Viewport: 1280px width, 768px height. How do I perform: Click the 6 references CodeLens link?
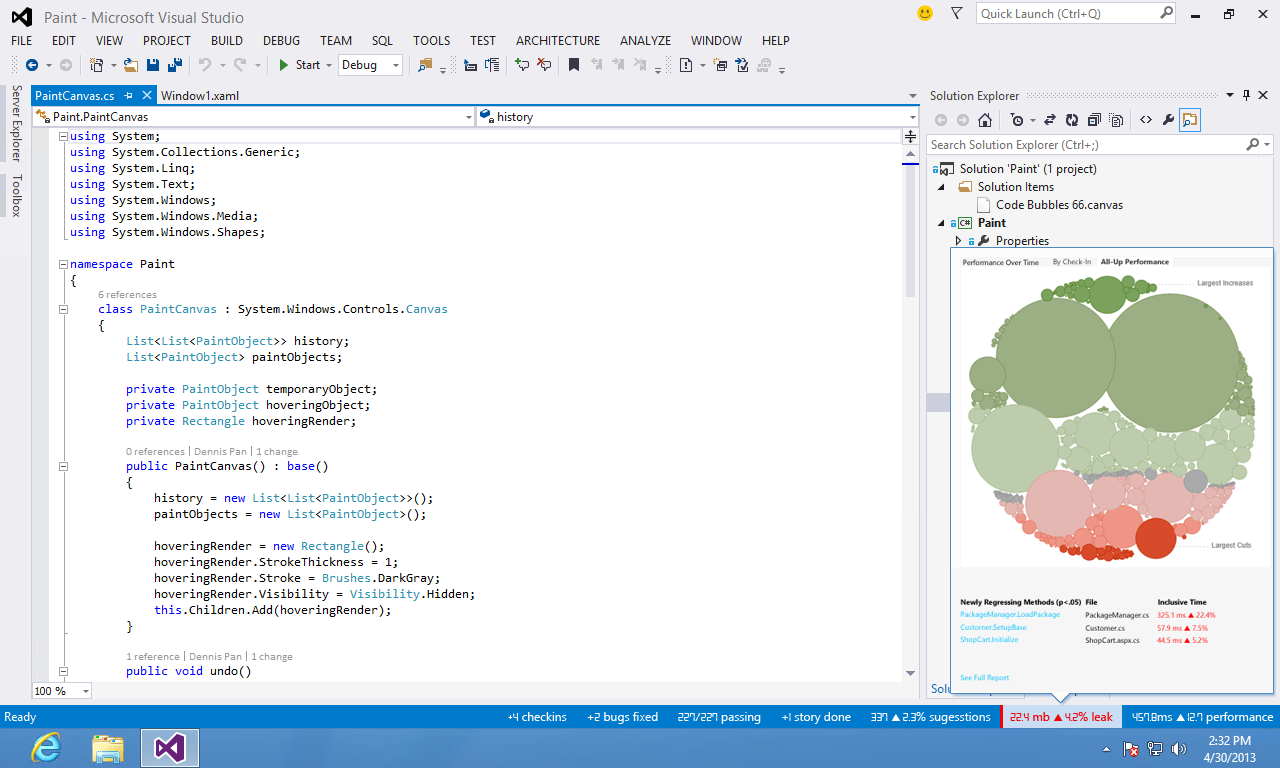click(127, 295)
